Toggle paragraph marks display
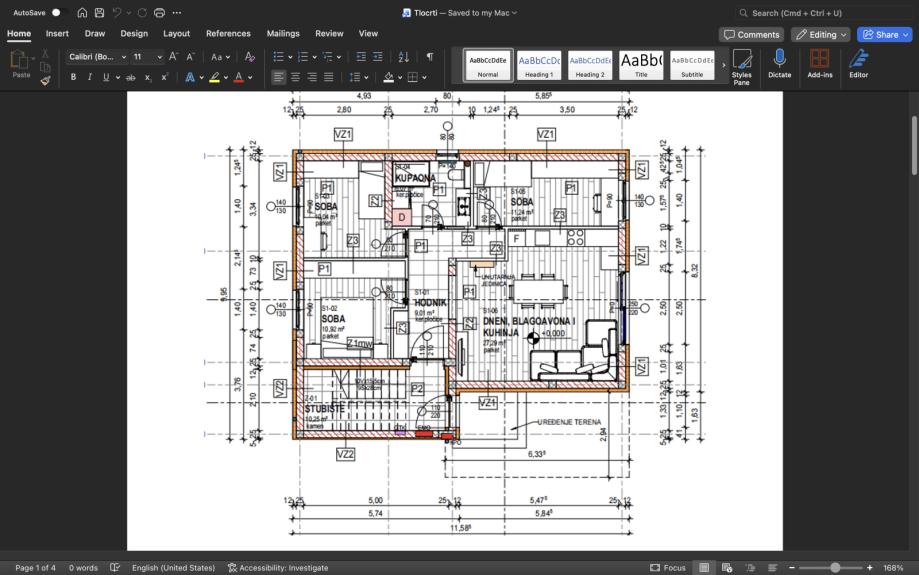The width and height of the screenshot is (919, 575). pyautogui.click(x=430, y=57)
